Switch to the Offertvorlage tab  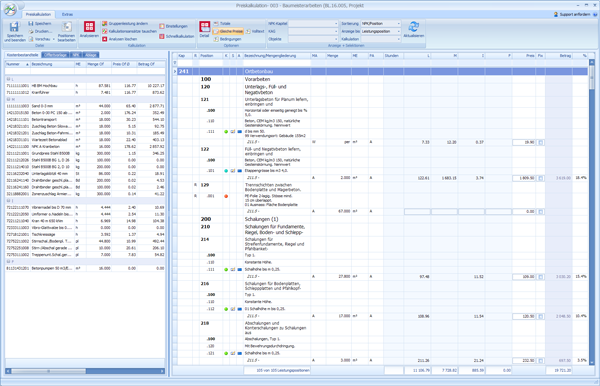[55, 55]
